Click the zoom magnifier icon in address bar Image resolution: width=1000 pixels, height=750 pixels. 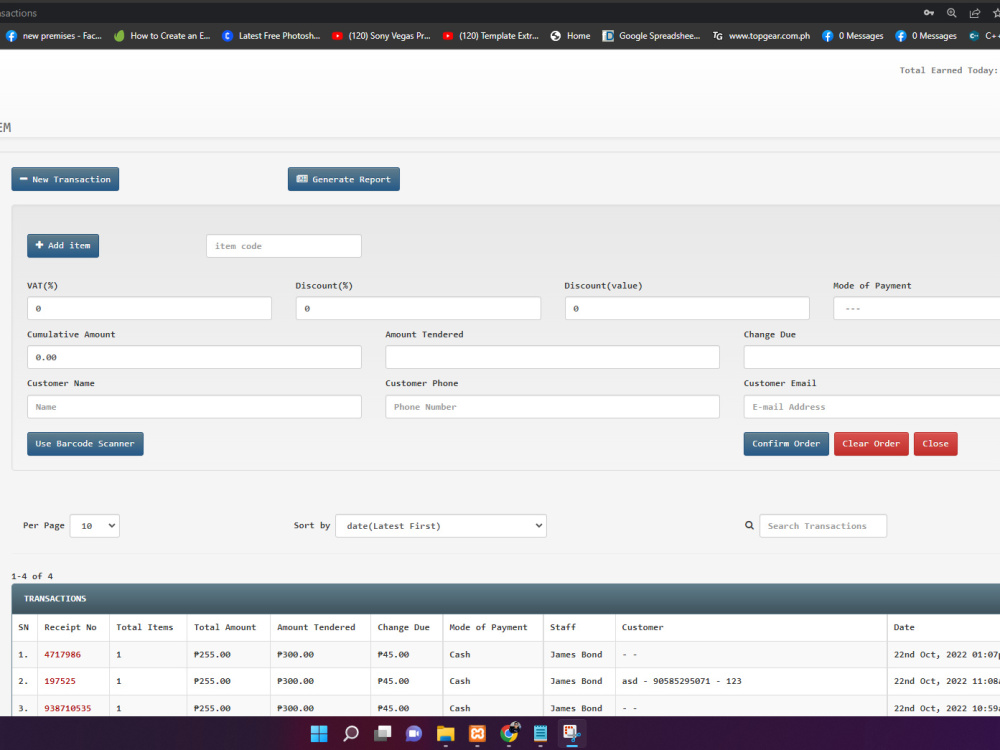pos(952,13)
